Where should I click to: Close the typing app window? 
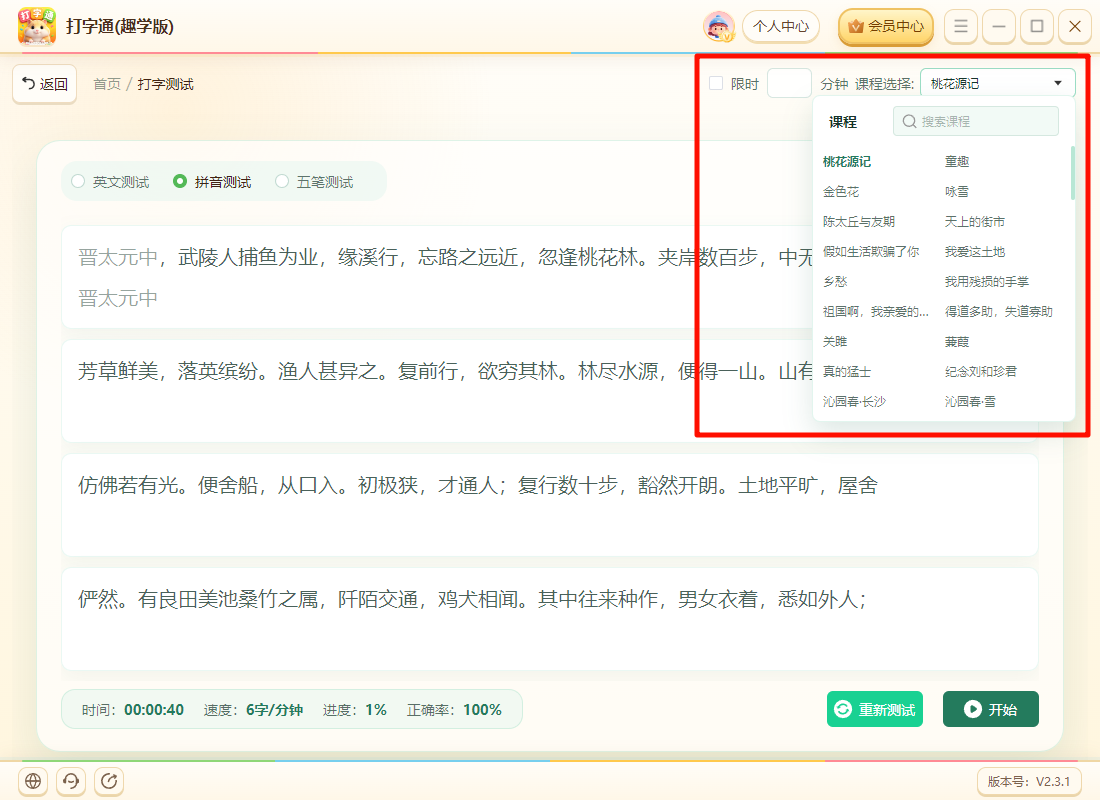[1074, 27]
